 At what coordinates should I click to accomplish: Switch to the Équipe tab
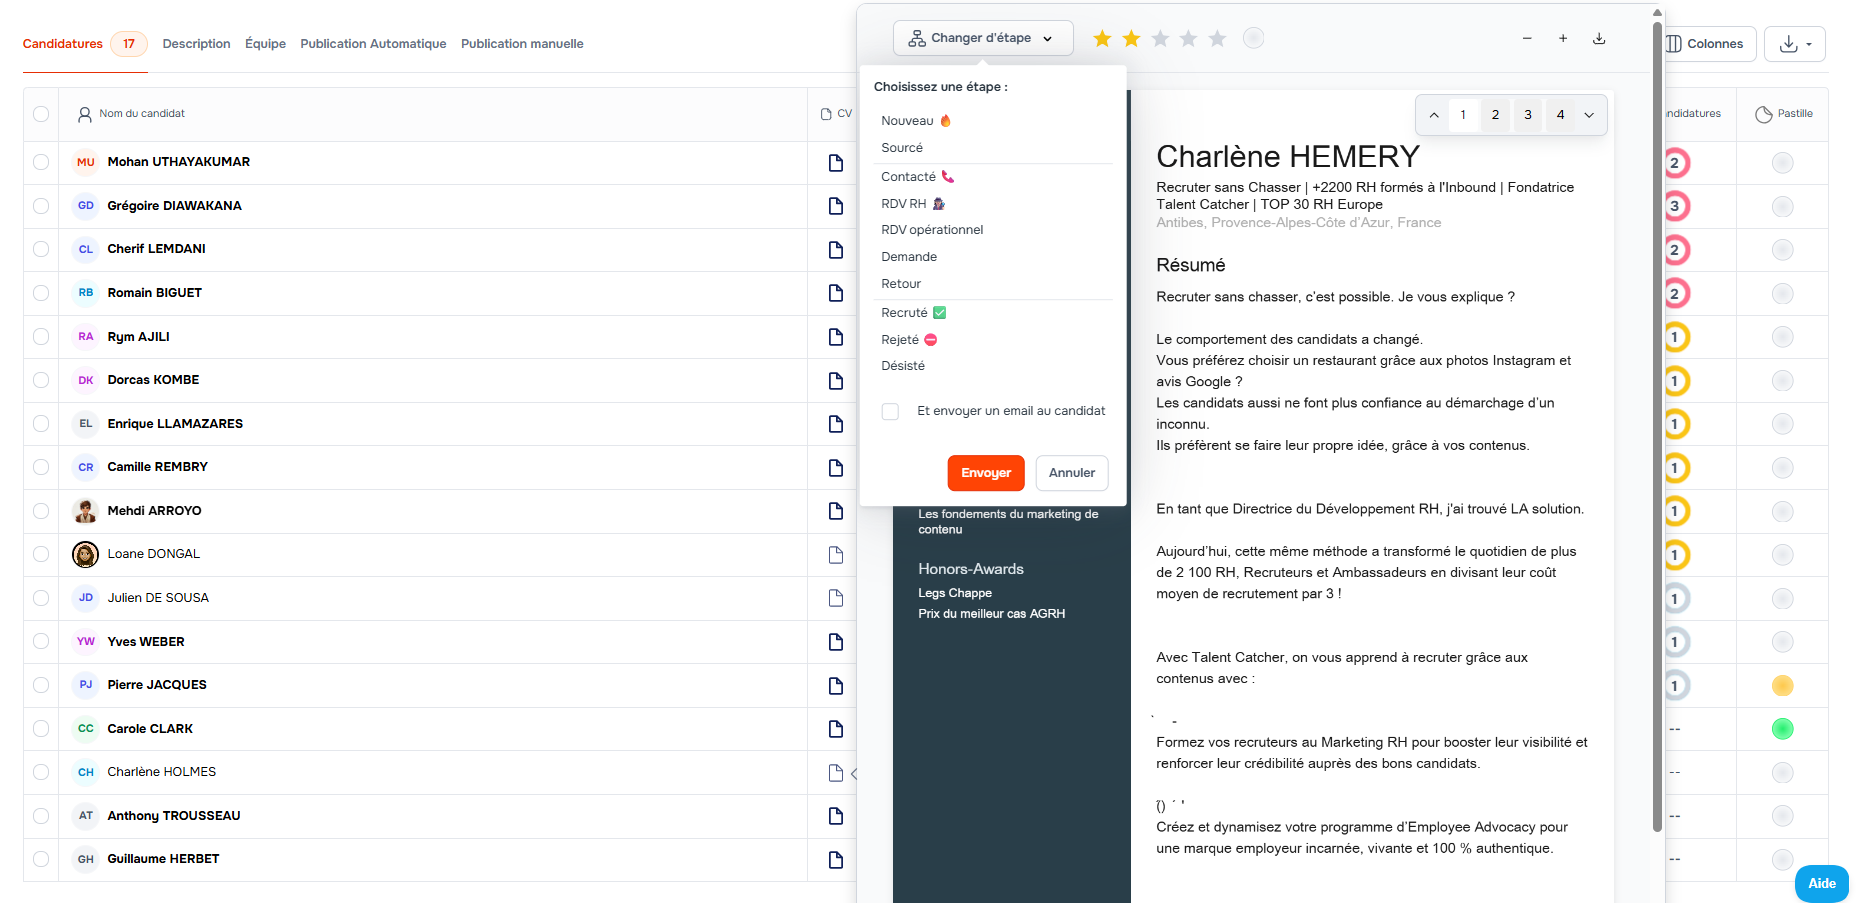click(x=265, y=44)
